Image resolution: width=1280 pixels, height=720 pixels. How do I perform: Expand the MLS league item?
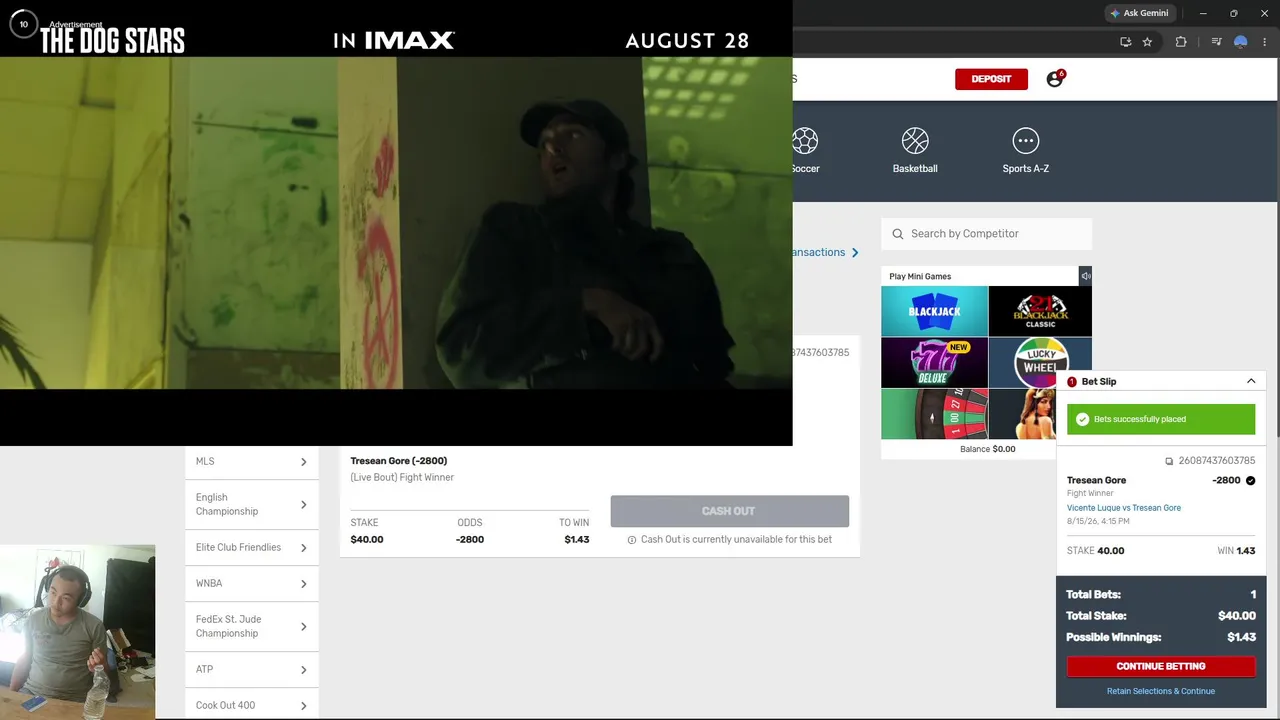(252, 461)
